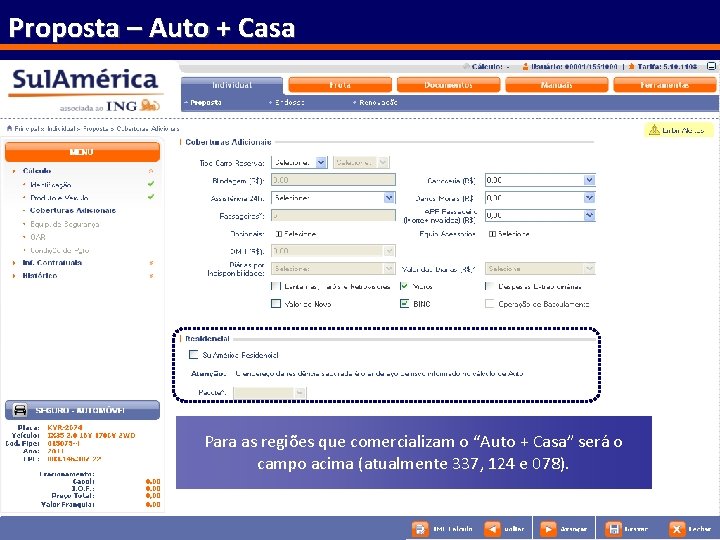Viewport: 720px width, 540px height.
Task: Toggle the Vidros checkbox
Action: click(404, 286)
